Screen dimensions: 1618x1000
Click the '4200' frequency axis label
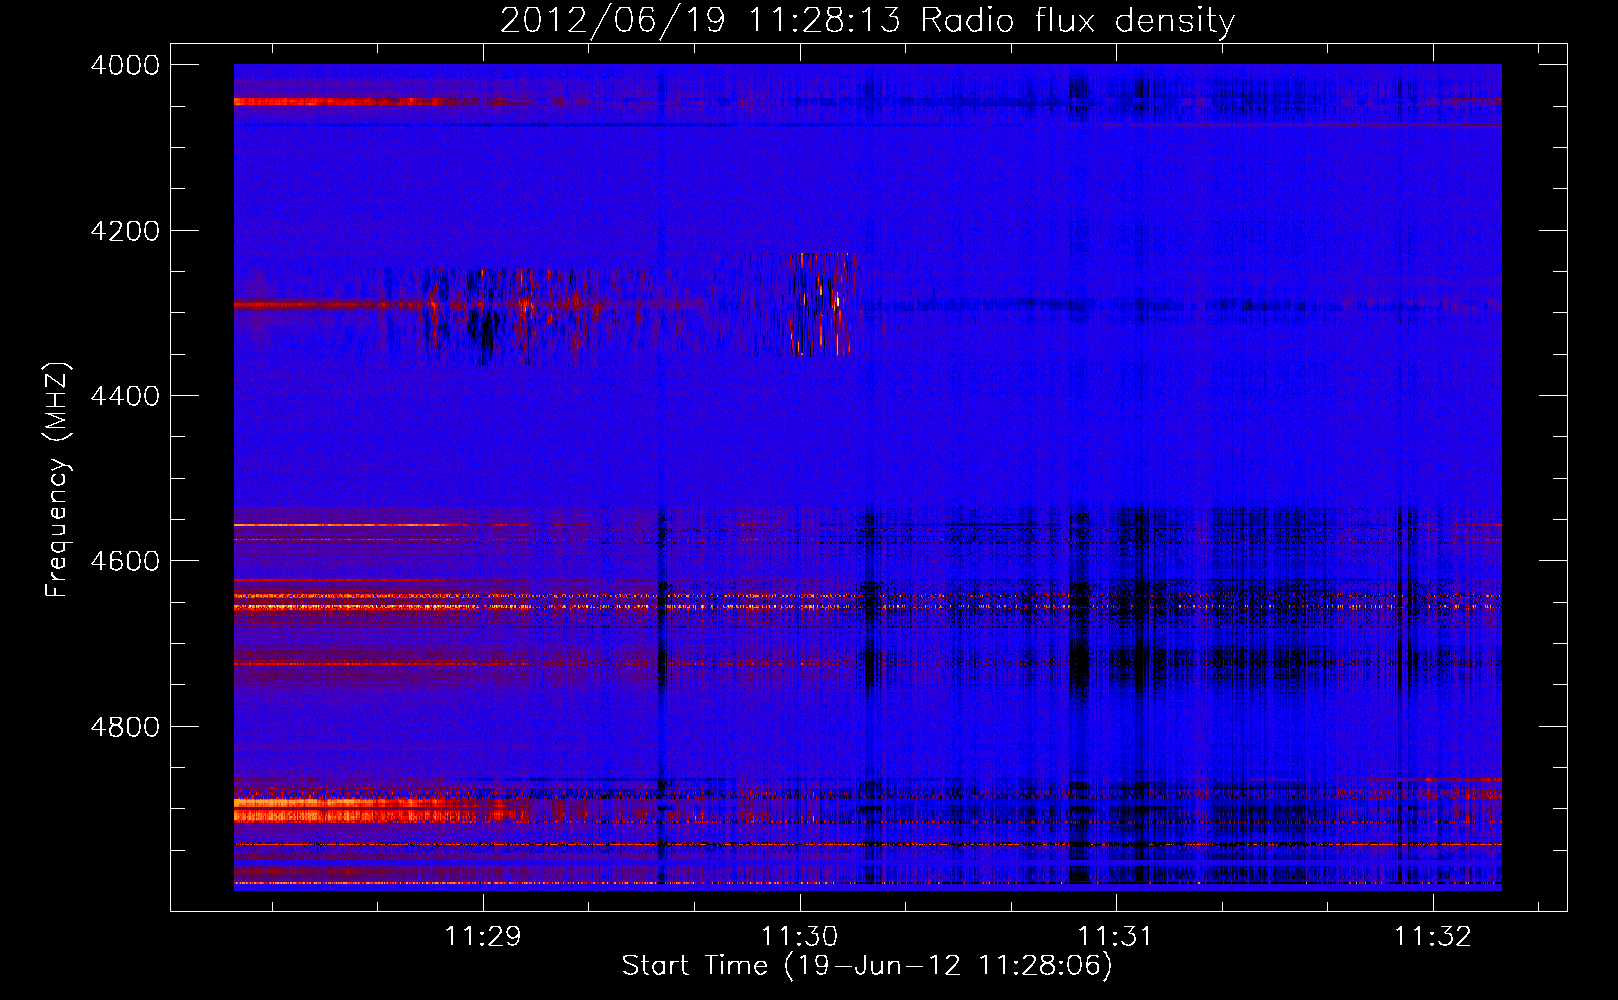[125, 231]
